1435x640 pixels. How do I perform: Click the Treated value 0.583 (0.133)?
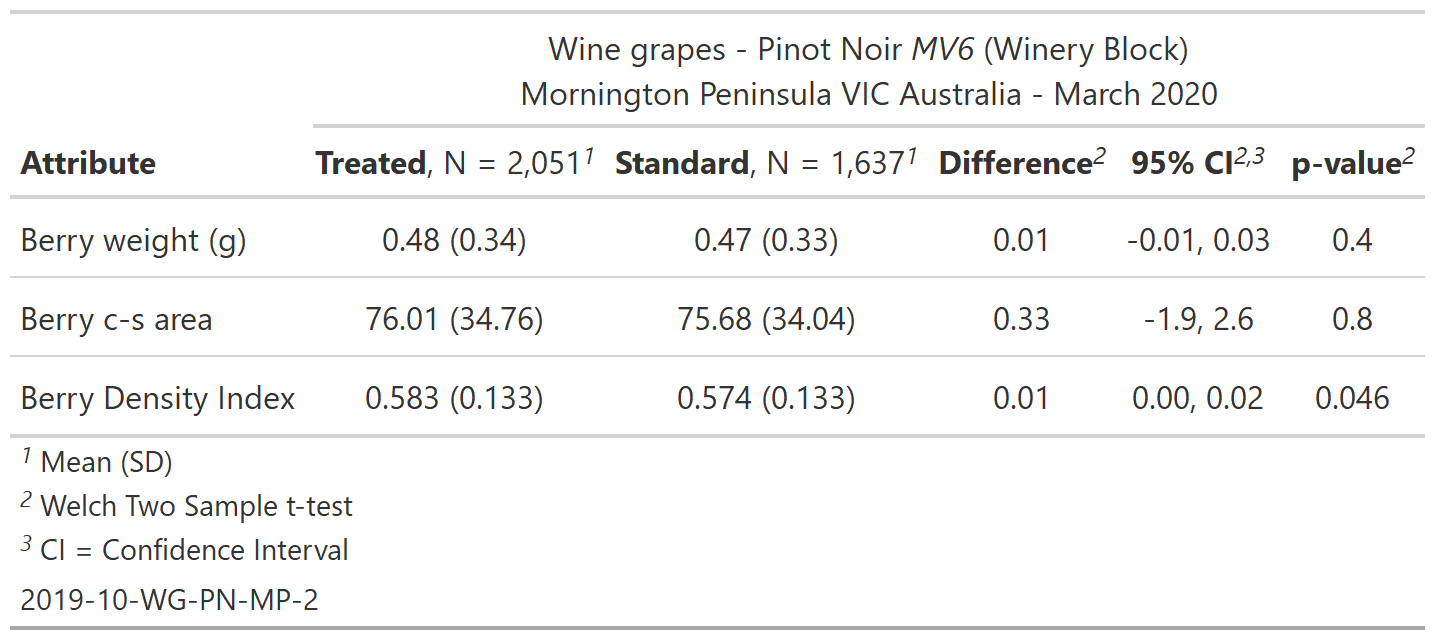coord(454,398)
